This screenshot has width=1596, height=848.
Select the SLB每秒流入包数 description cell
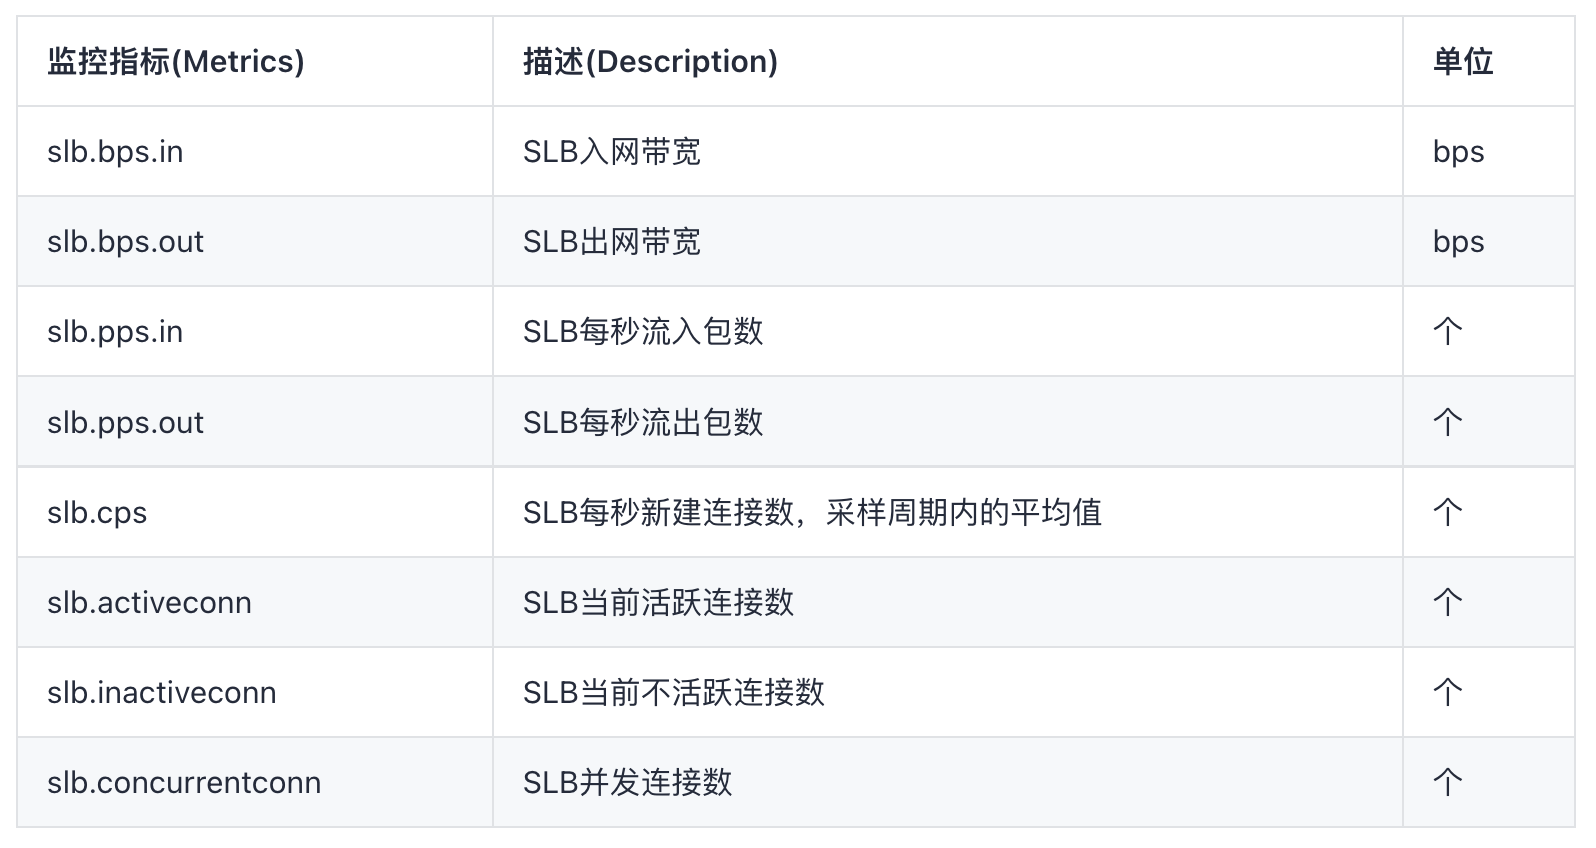pos(643,332)
